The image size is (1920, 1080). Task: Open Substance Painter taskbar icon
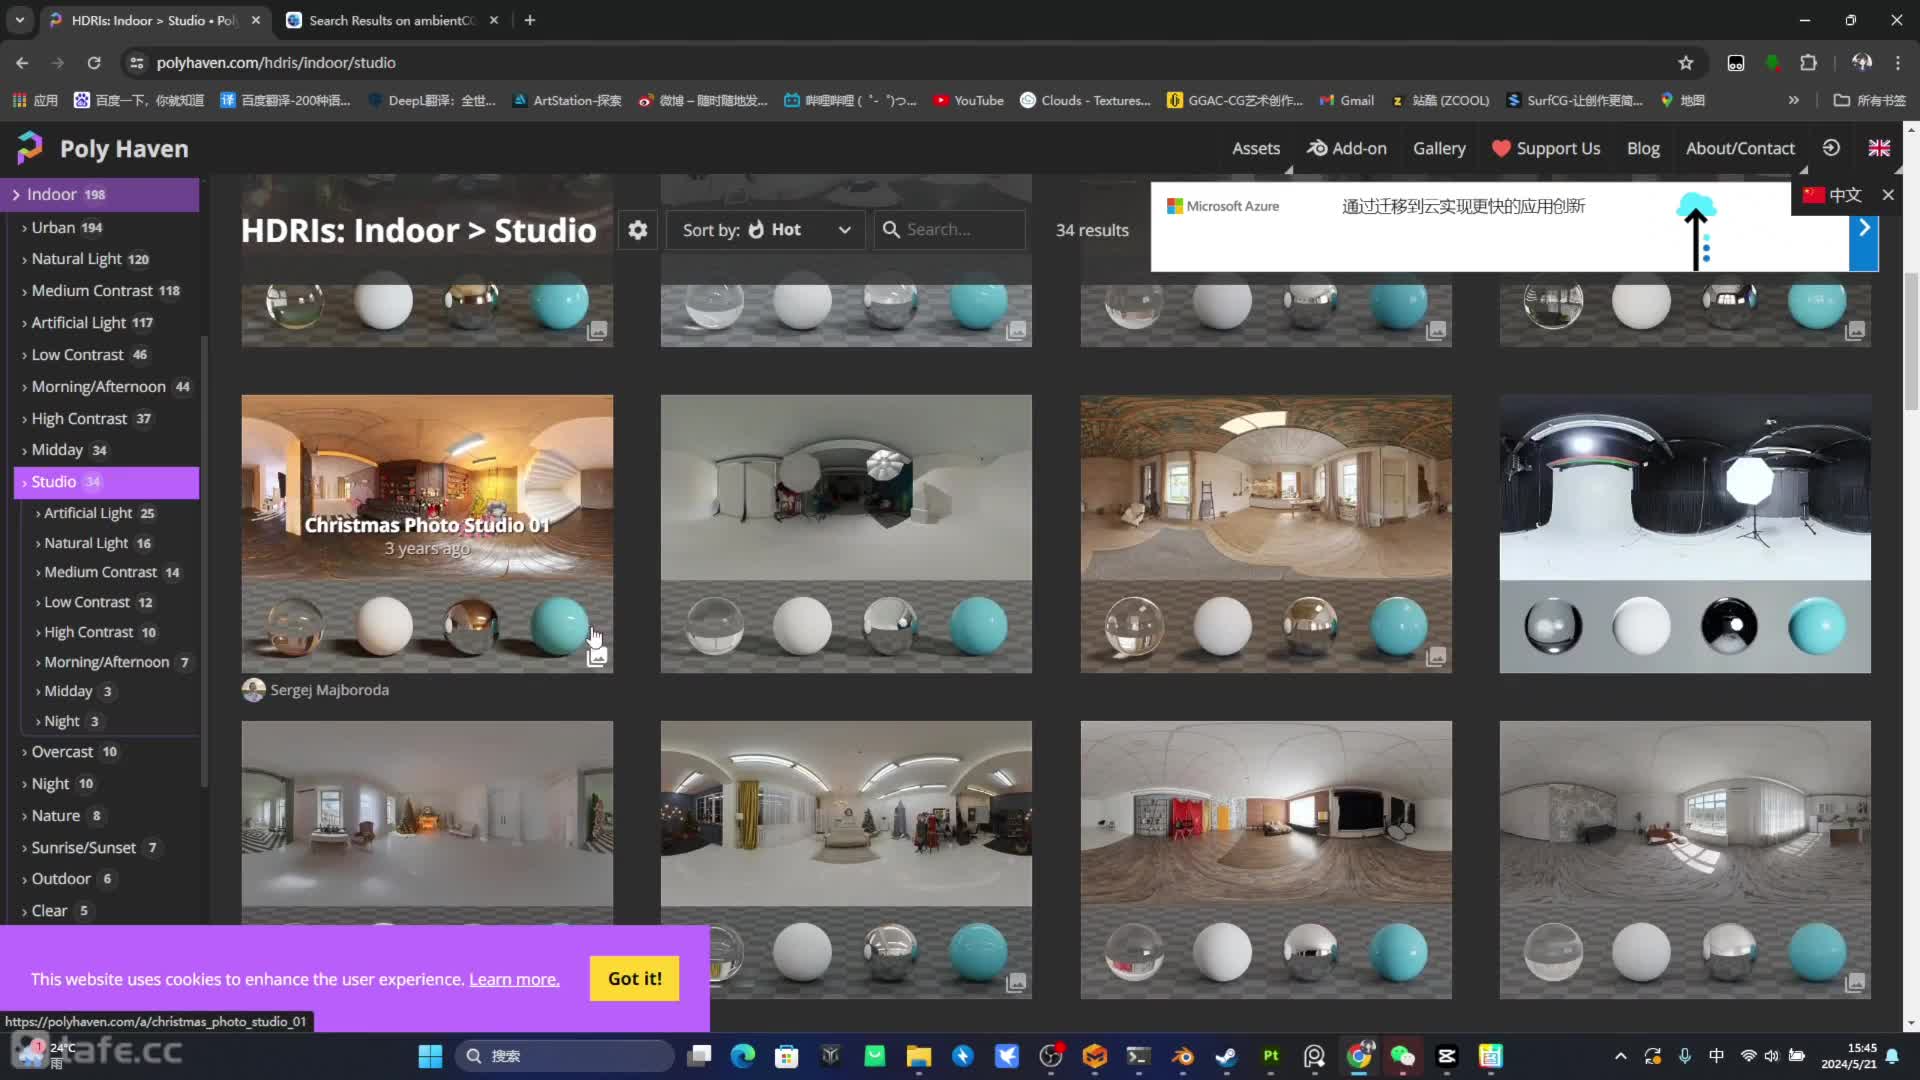1271,1056
